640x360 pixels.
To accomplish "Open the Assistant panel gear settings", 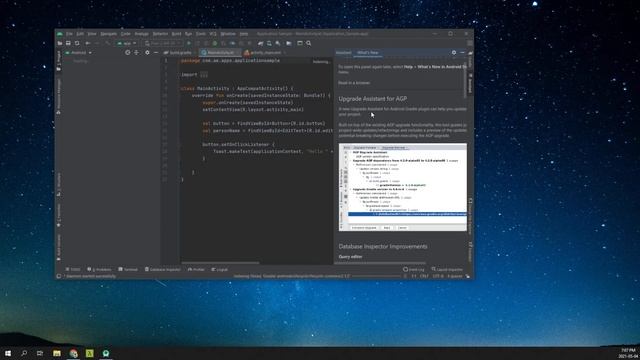I will tap(454, 53).
